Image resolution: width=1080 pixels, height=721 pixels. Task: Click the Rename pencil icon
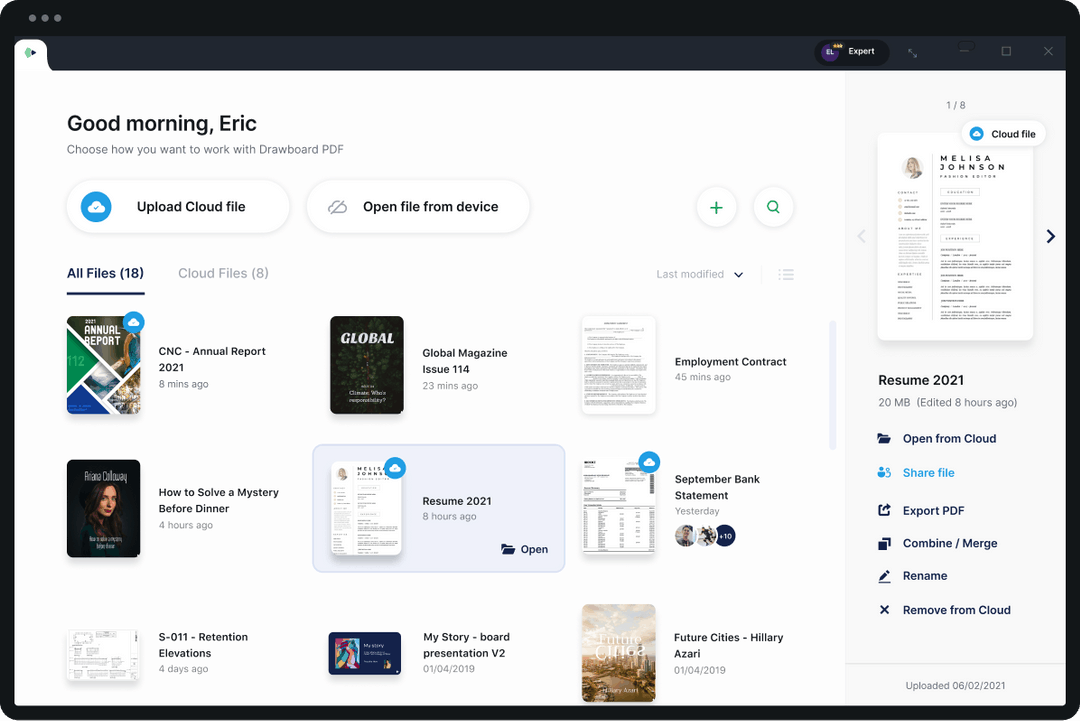click(x=884, y=576)
